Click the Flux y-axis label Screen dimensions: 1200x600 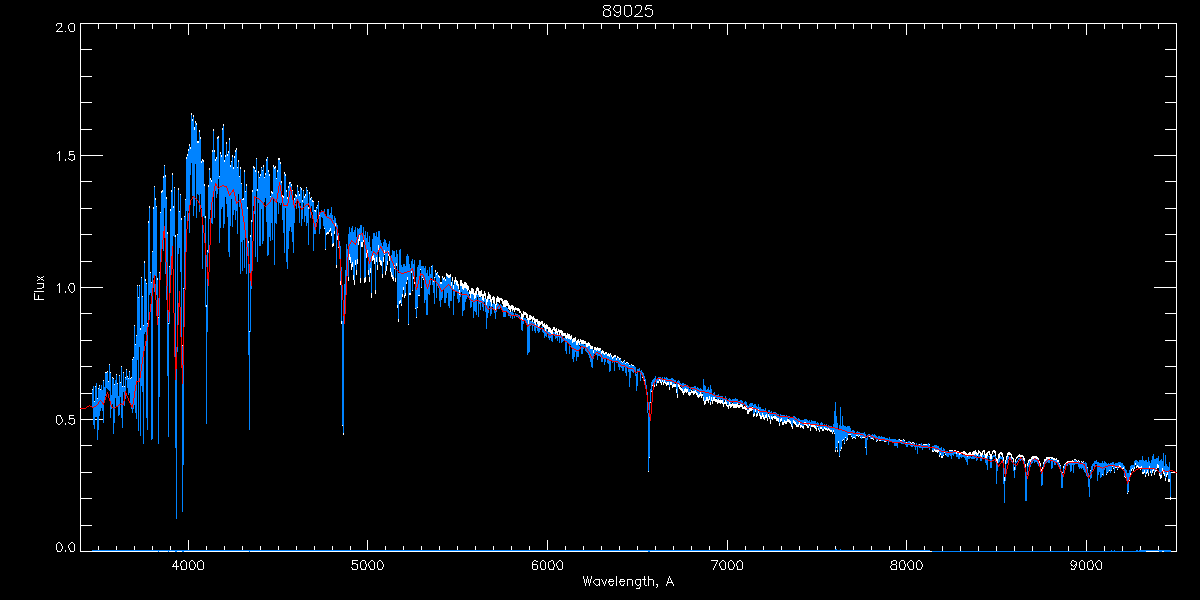(x=39, y=288)
